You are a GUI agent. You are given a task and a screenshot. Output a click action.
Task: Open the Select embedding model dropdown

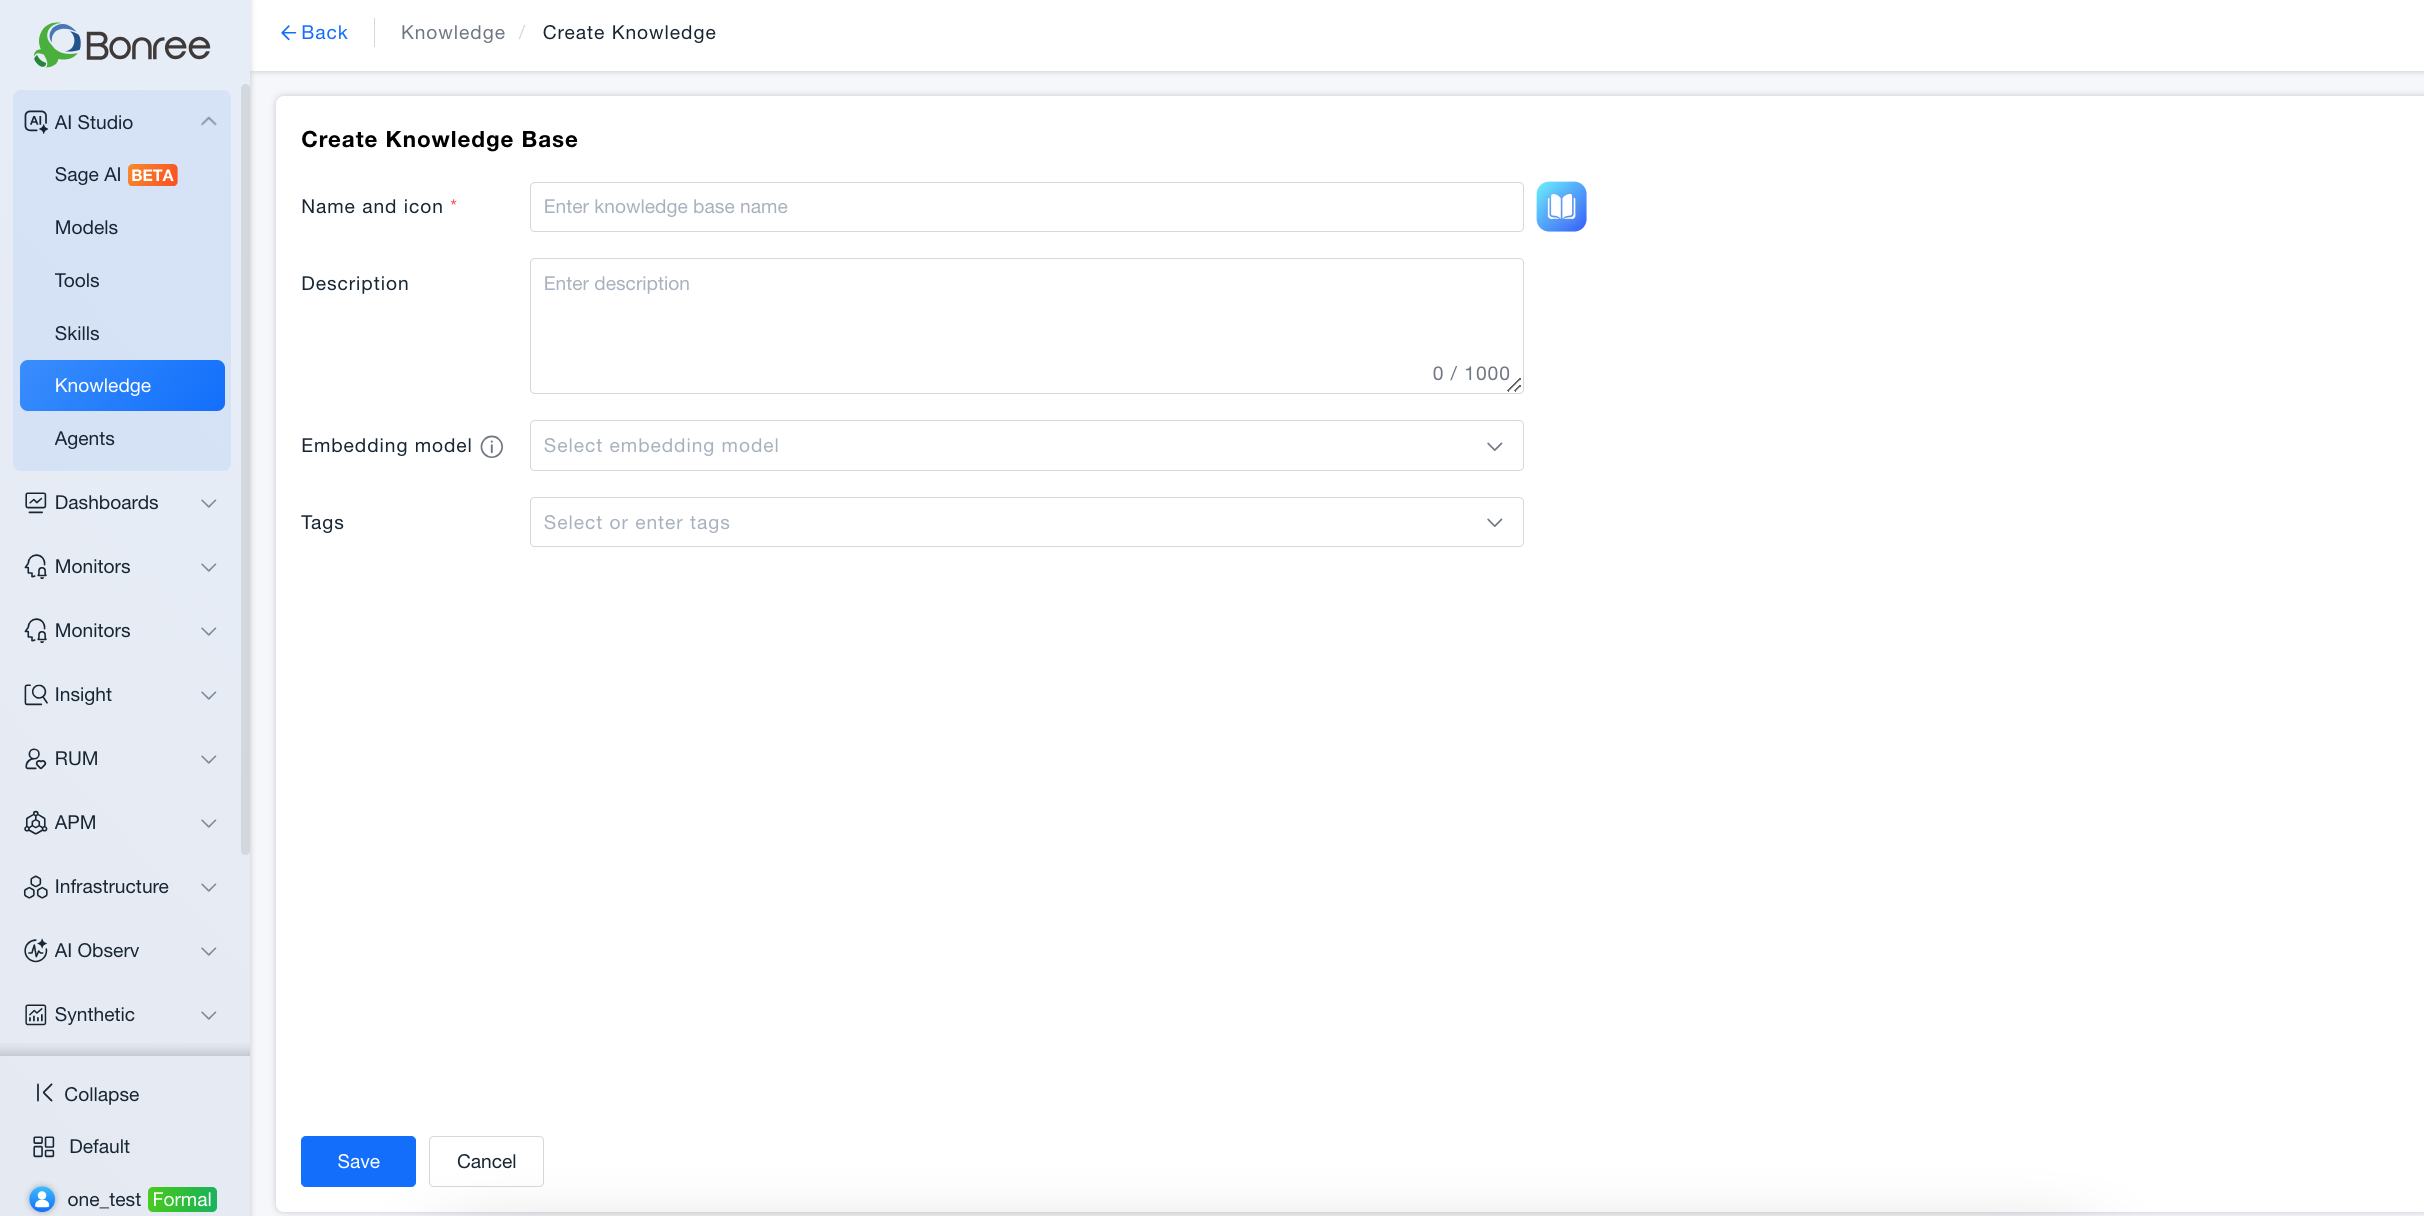pos(1026,446)
